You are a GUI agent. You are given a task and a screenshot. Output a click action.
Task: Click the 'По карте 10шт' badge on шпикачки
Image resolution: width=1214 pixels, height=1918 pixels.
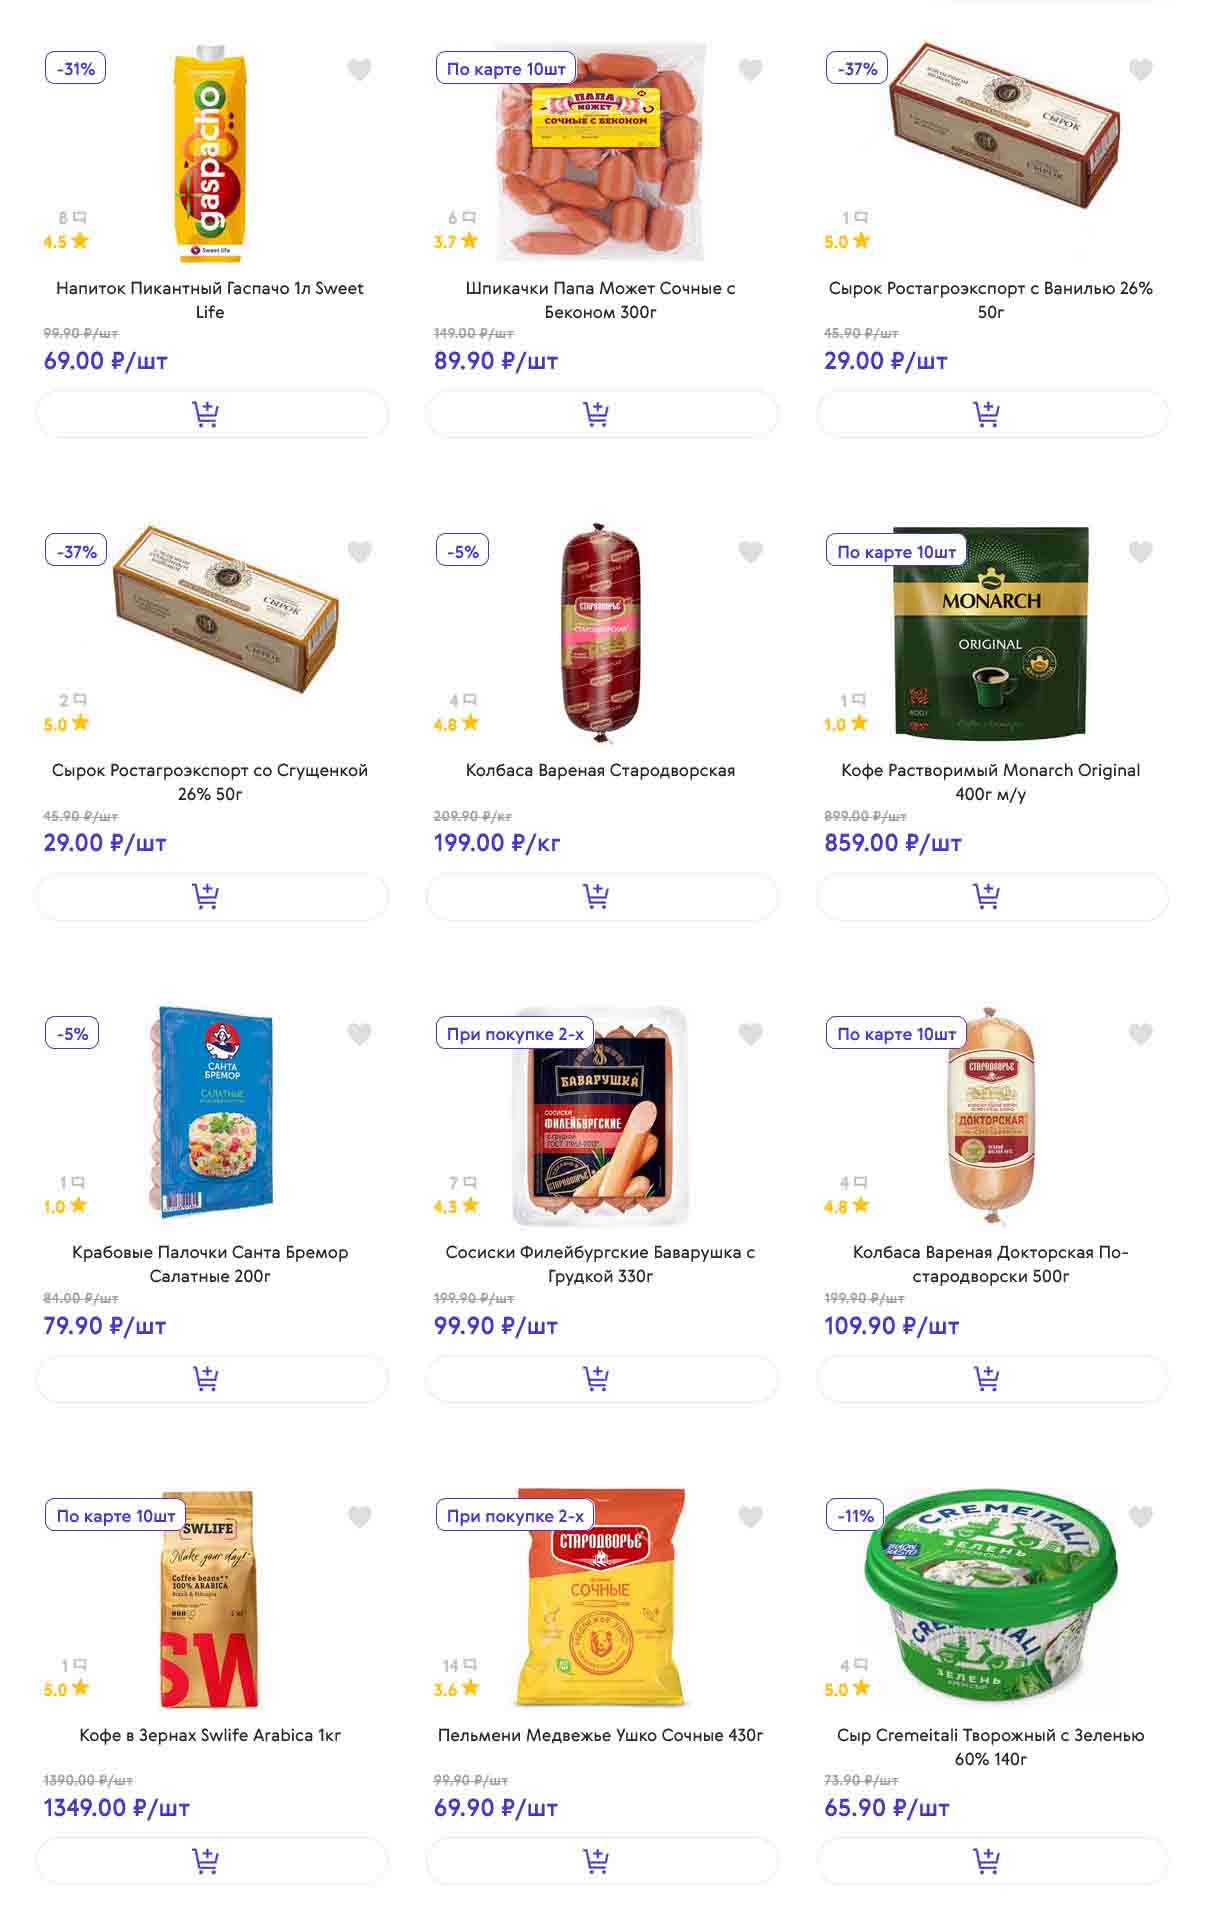pyautogui.click(x=506, y=69)
